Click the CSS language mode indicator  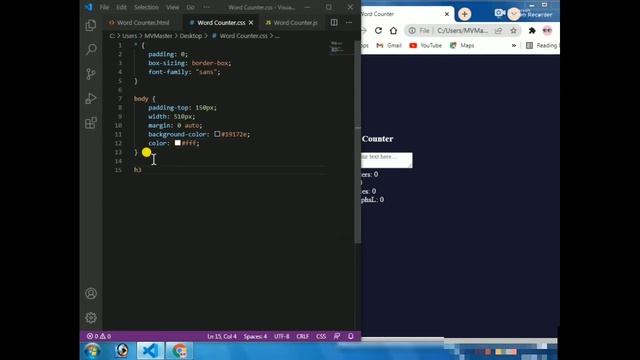pyautogui.click(x=321, y=336)
